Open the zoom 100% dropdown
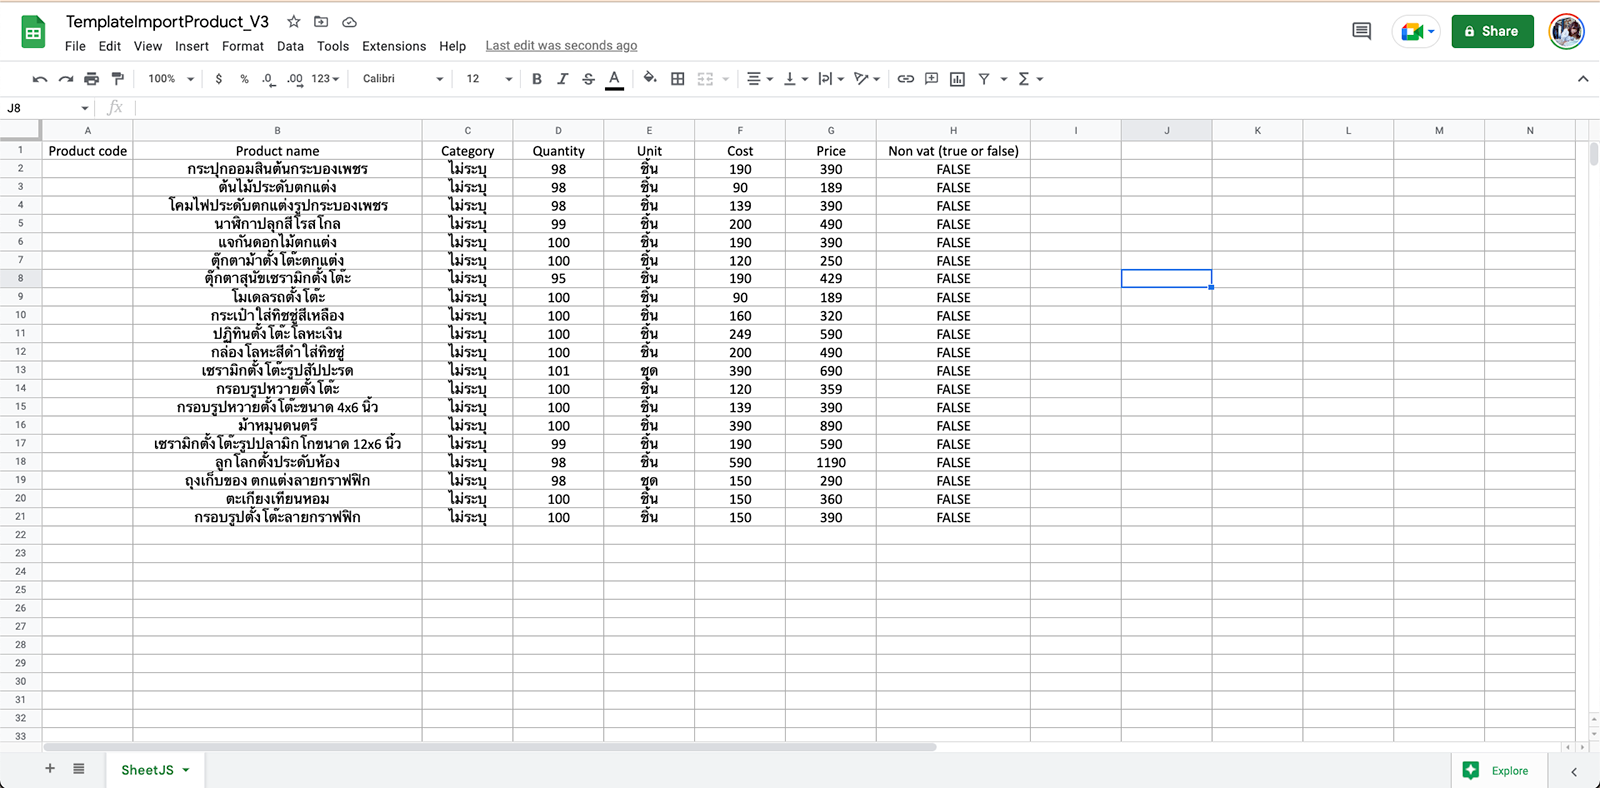 click(171, 79)
